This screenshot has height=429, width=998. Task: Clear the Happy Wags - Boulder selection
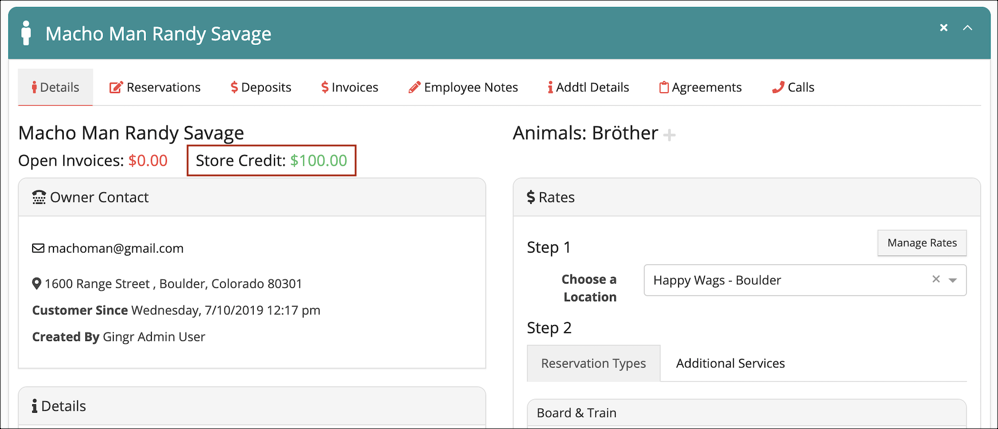[936, 279]
